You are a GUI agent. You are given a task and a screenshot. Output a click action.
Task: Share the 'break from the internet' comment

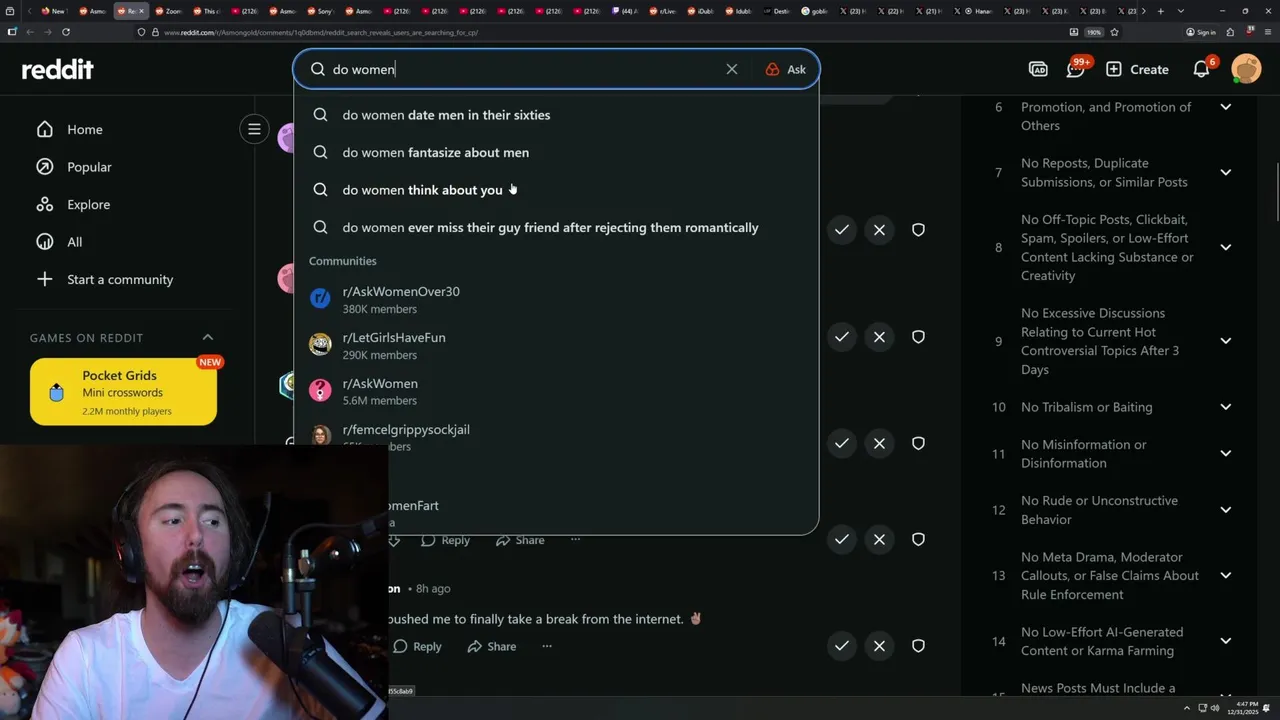point(492,647)
